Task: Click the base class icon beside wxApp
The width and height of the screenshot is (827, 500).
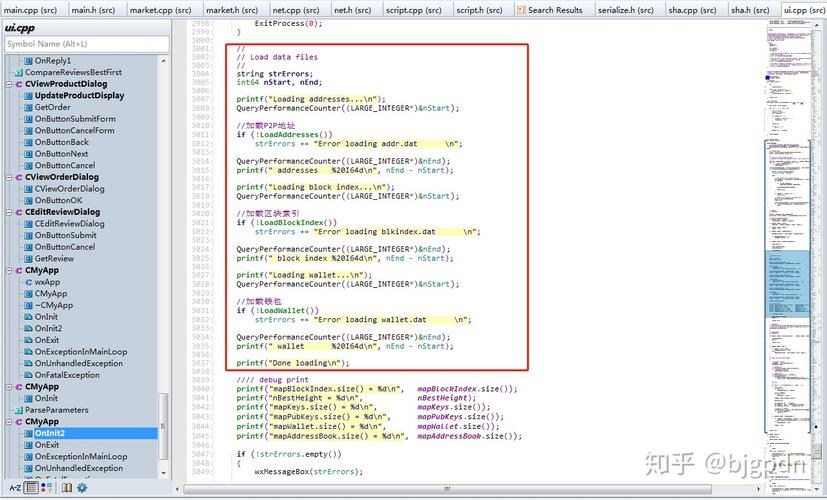Action: [28, 282]
